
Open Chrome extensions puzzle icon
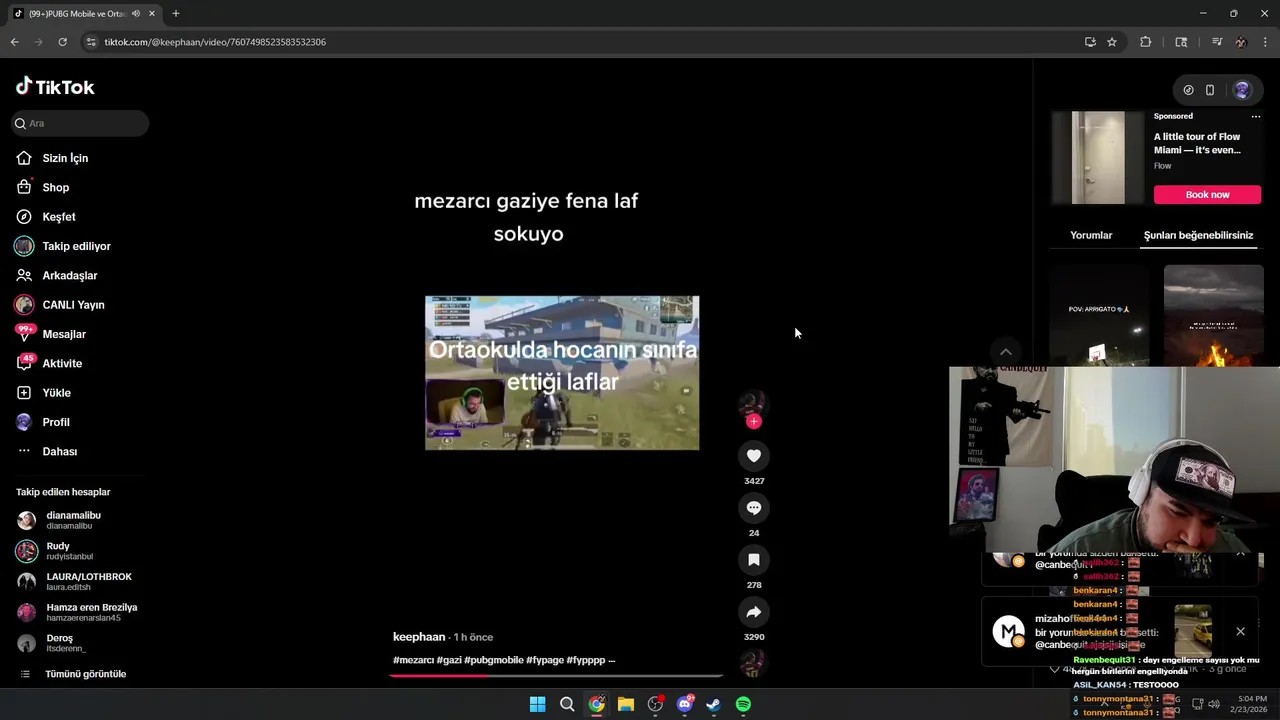(1145, 42)
